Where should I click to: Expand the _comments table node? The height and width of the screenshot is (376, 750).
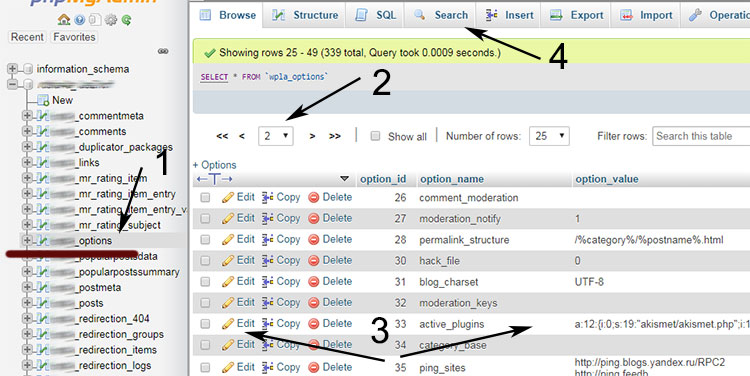[27, 132]
